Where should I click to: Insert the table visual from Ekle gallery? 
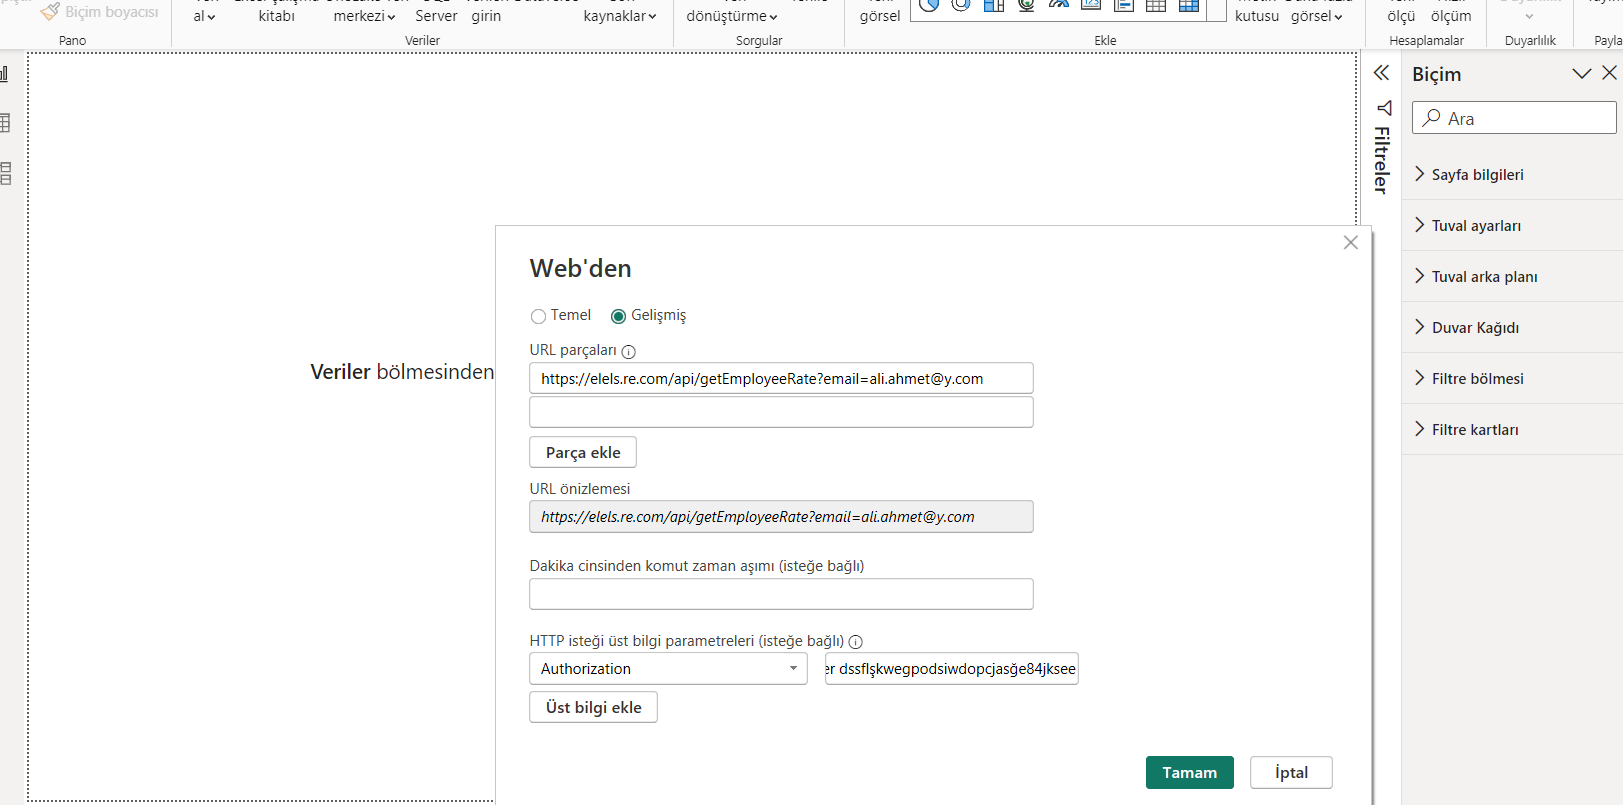pos(1156,5)
